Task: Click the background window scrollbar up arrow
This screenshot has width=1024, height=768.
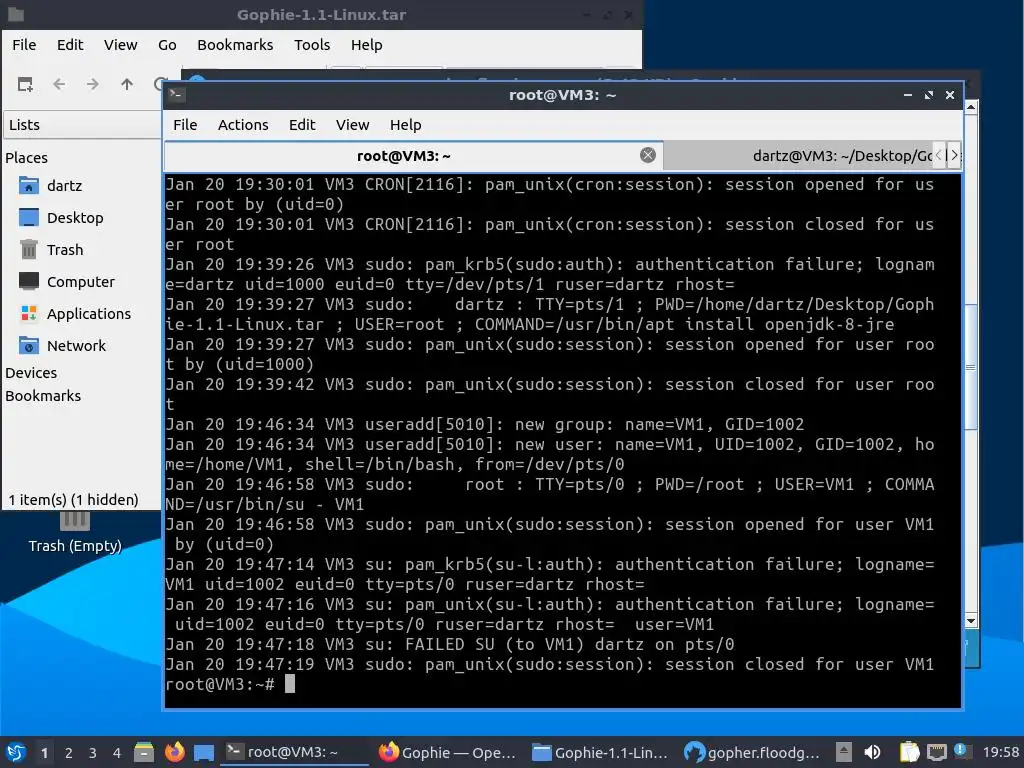Action: (x=970, y=106)
